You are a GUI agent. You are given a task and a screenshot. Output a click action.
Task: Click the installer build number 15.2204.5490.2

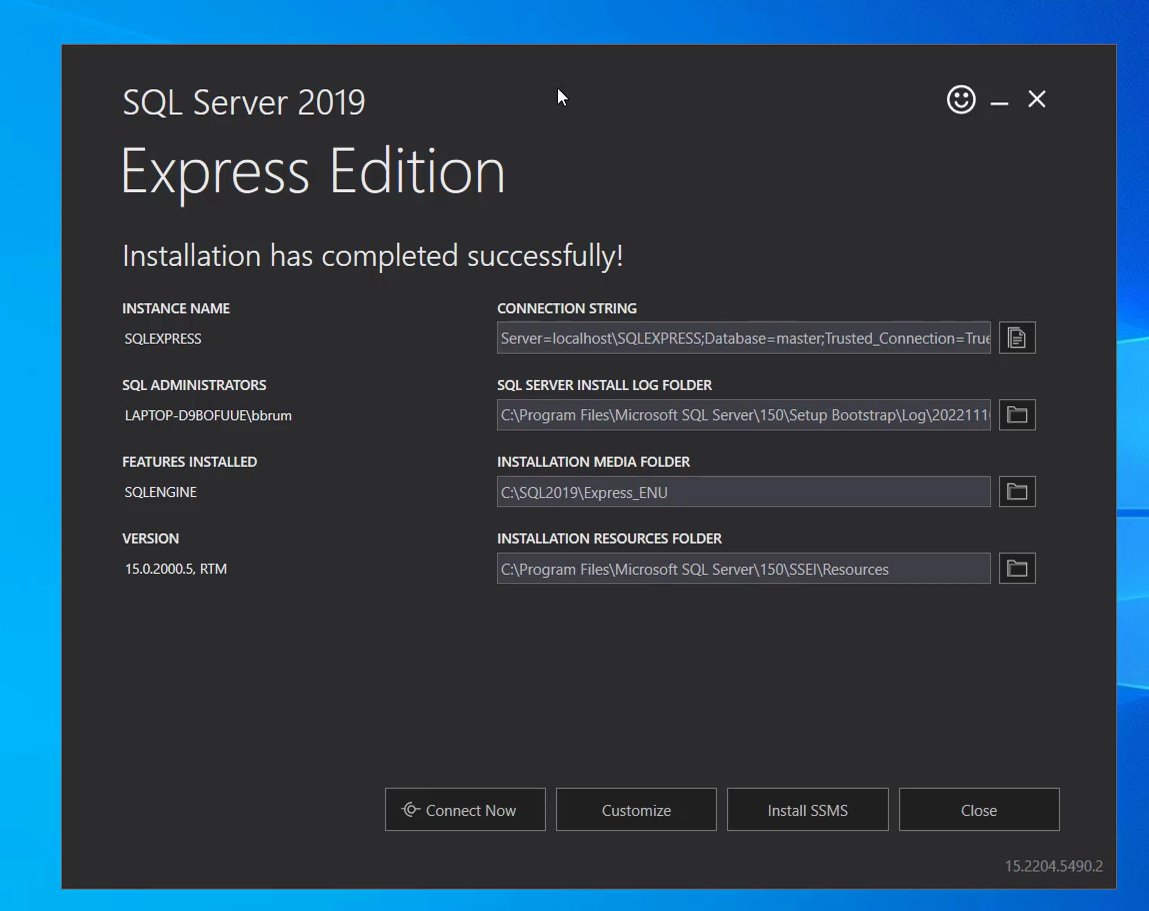[1054, 866]
